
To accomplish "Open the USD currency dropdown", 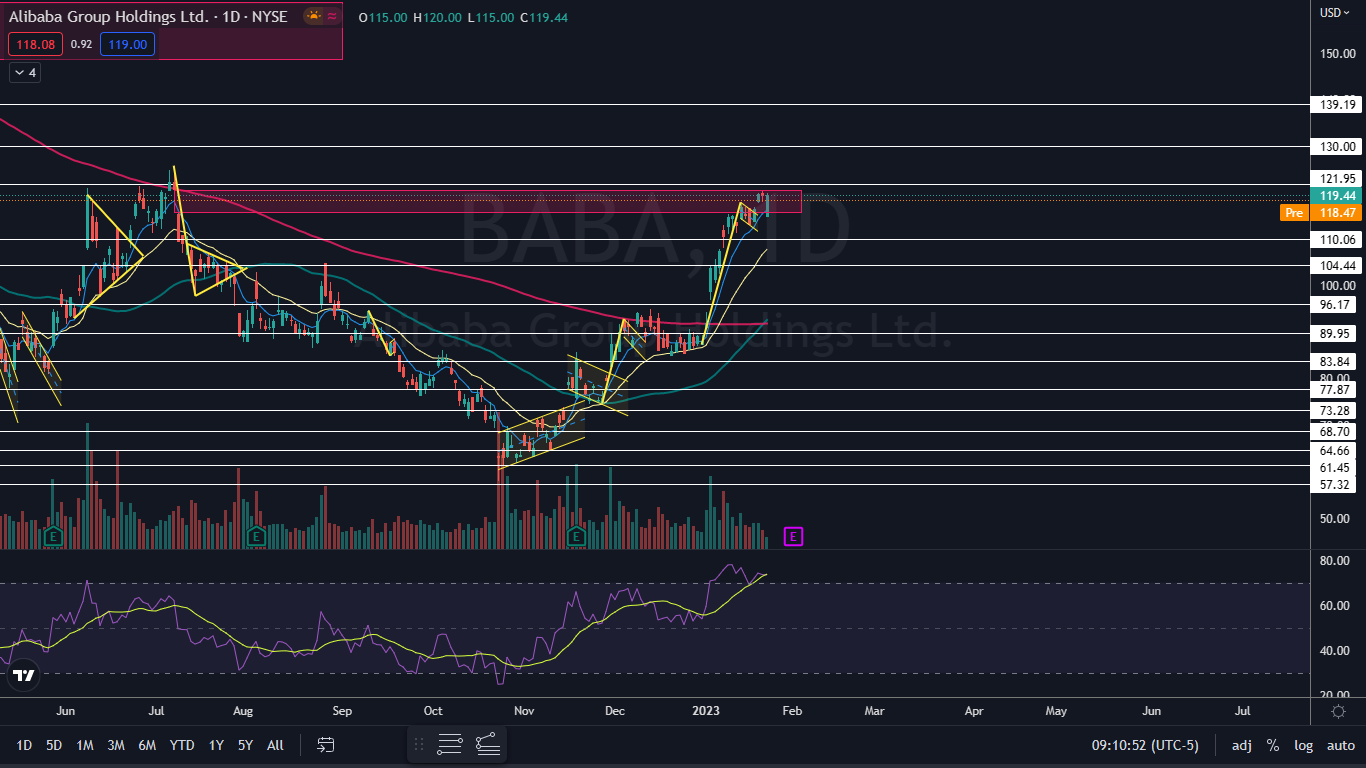I will [x=1334, y=13].
